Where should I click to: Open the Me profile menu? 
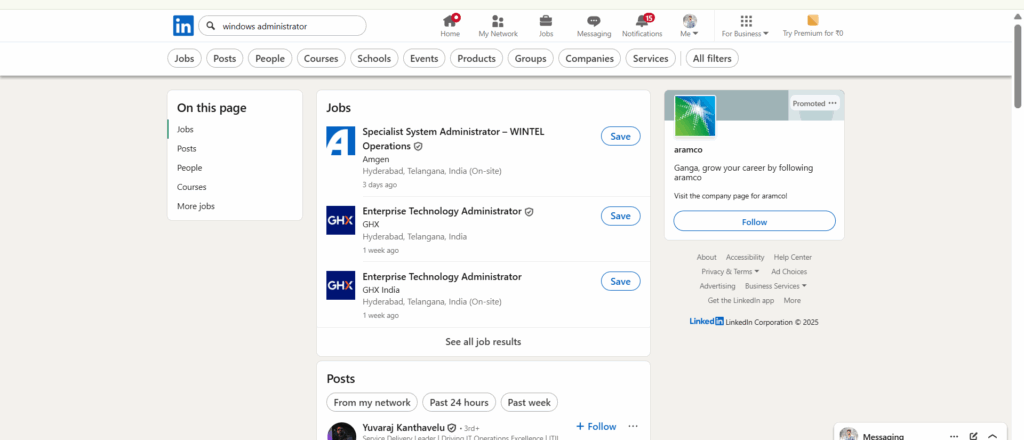690,25
